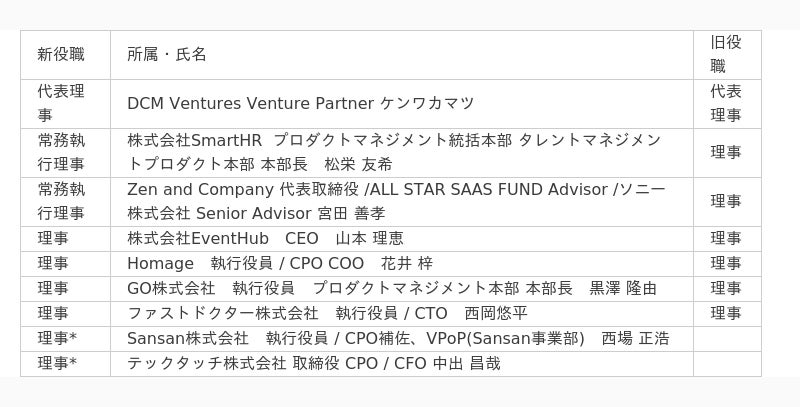The height and width of the screenshot is (407, 800).
Task: Click the Homage 花井 梓 entry
Action: pos(402,264)
